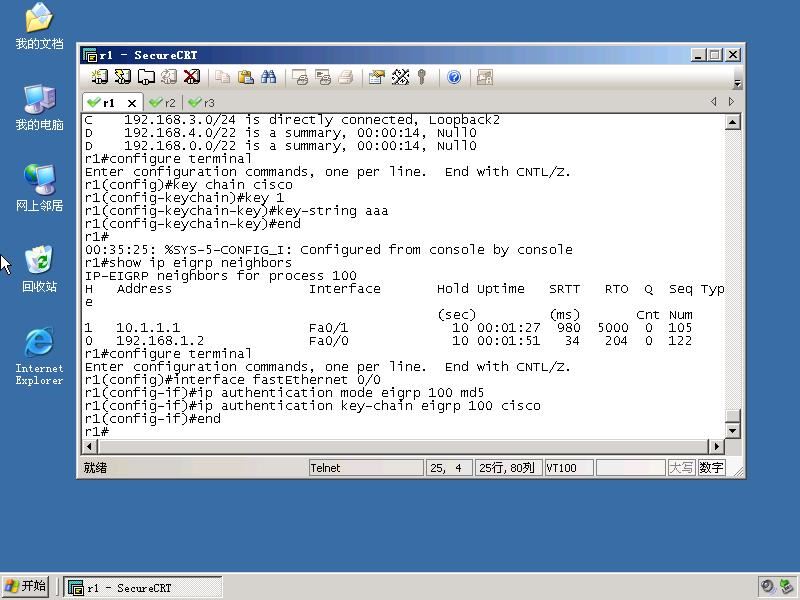This screenshot has height=600, width=800.
Task: Click the Paste clipboard icon
Action: click(x=246, y=77)
